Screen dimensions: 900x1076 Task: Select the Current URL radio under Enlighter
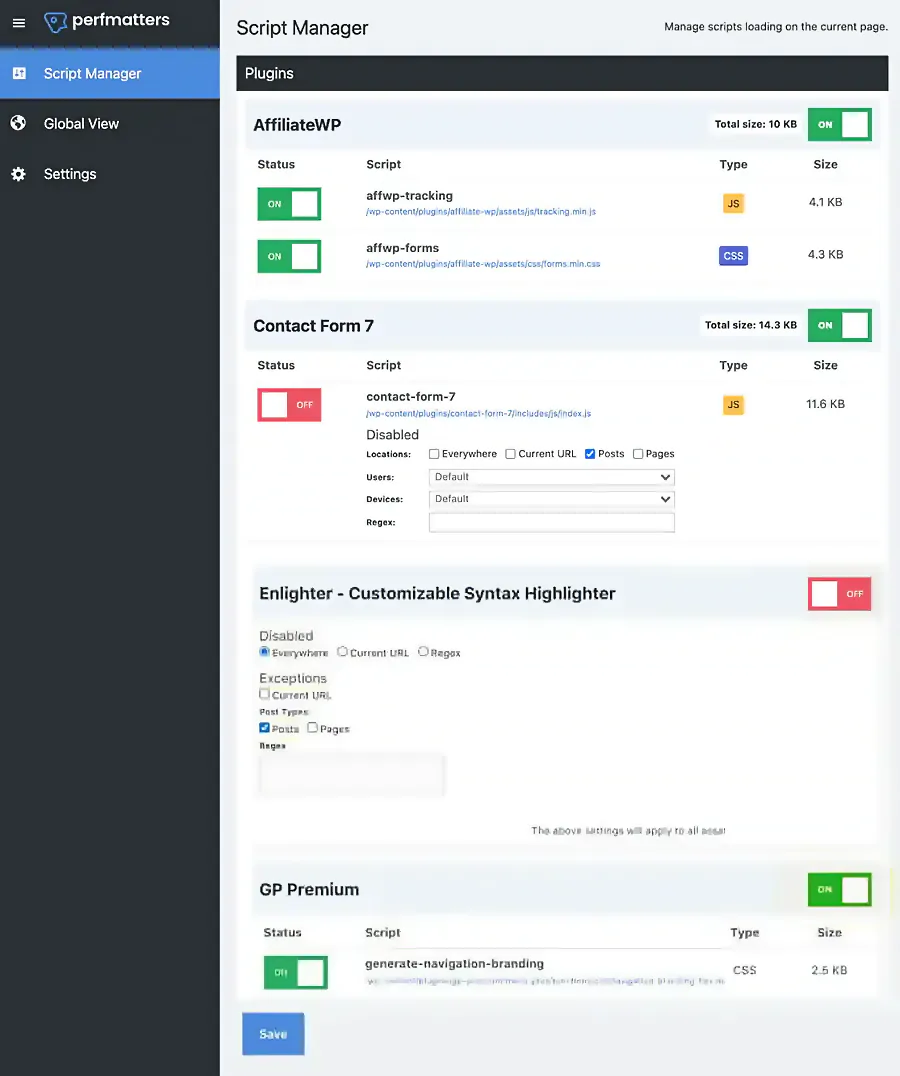coord(344,652)
